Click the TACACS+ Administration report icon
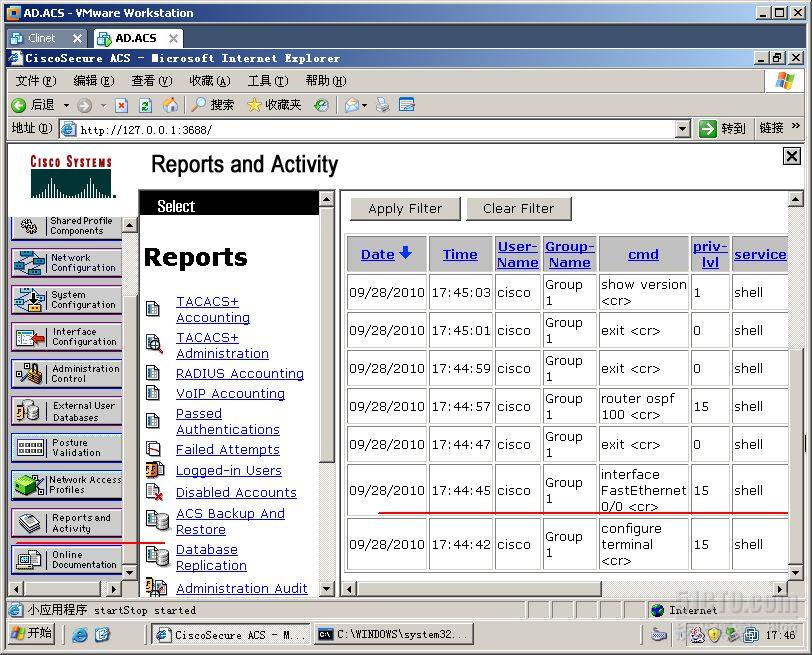 pos(154,343)
